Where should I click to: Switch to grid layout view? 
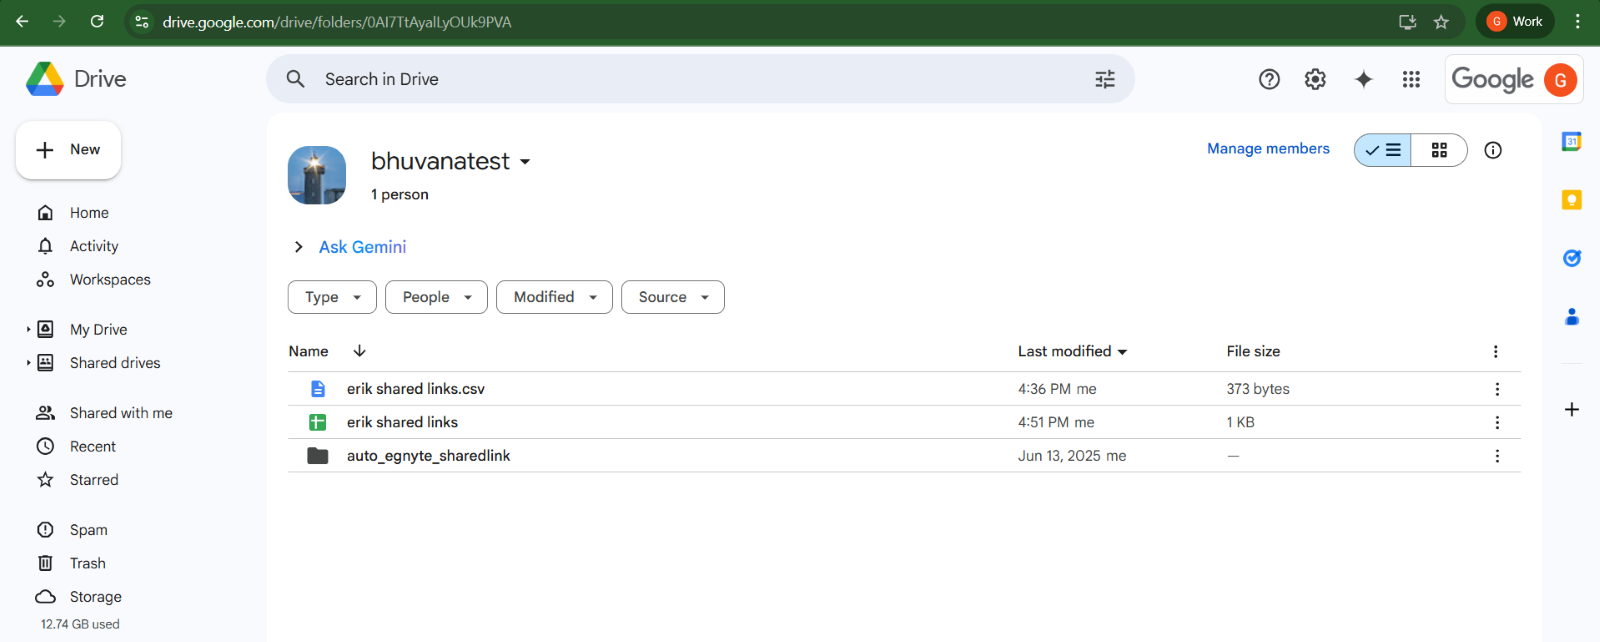1439,150
